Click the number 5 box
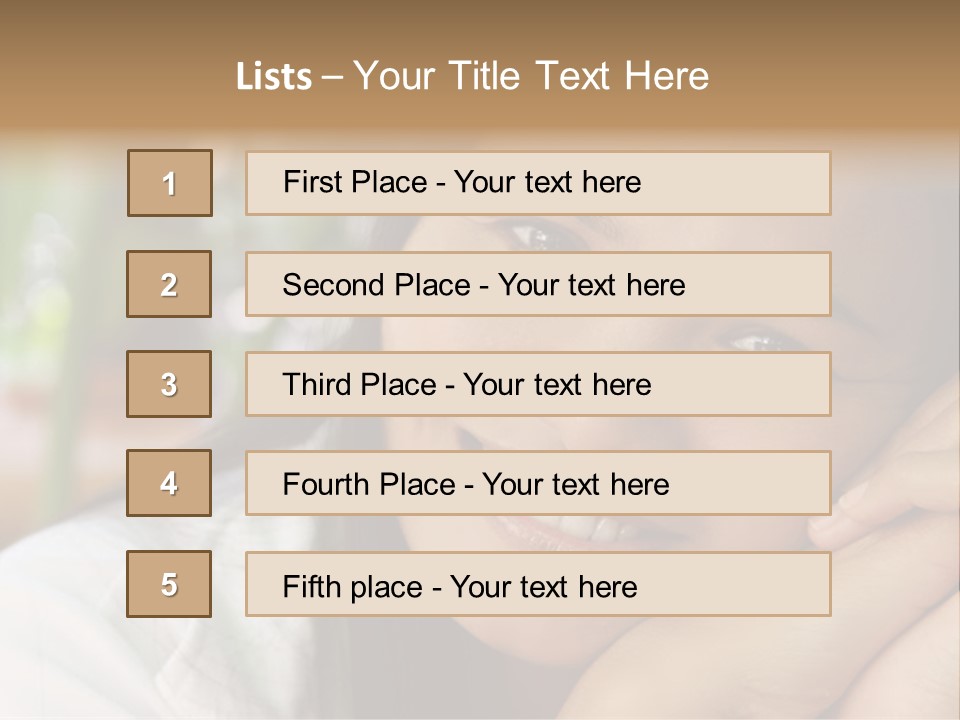 click(169, 584)
